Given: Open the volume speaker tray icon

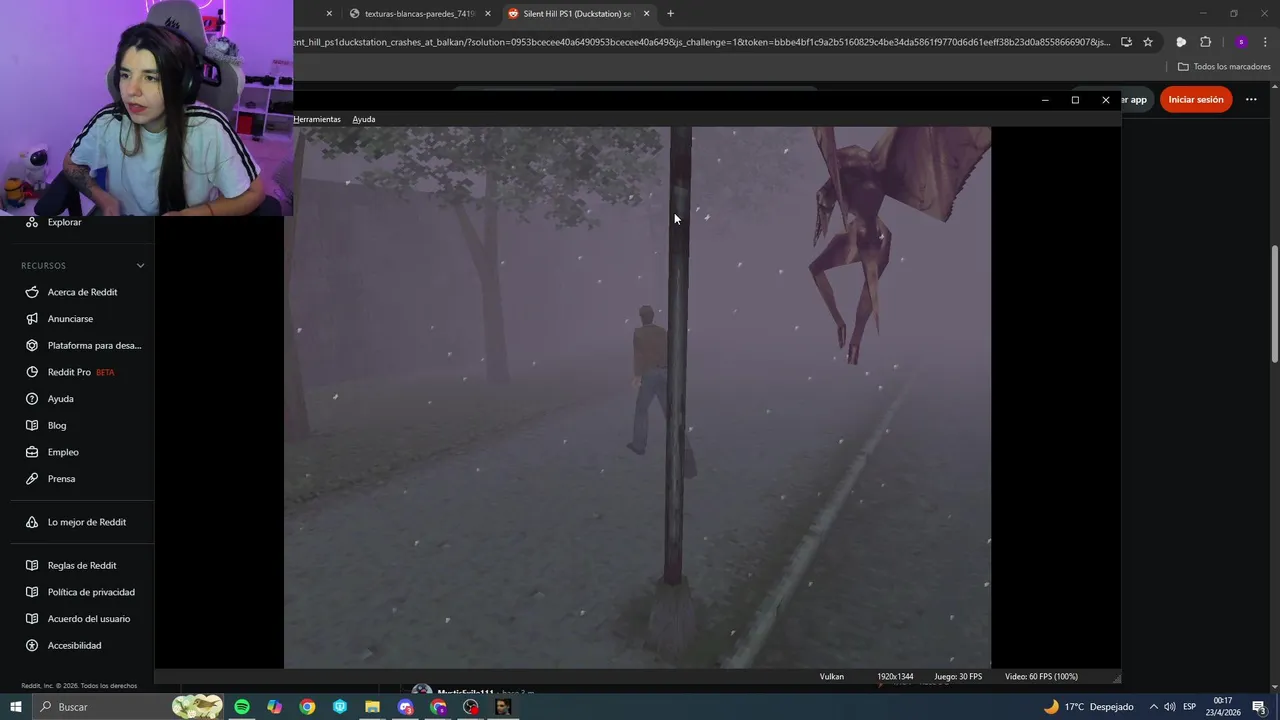Looking at the screenshot, I should pyautogui.click(x=1170, y=707).
